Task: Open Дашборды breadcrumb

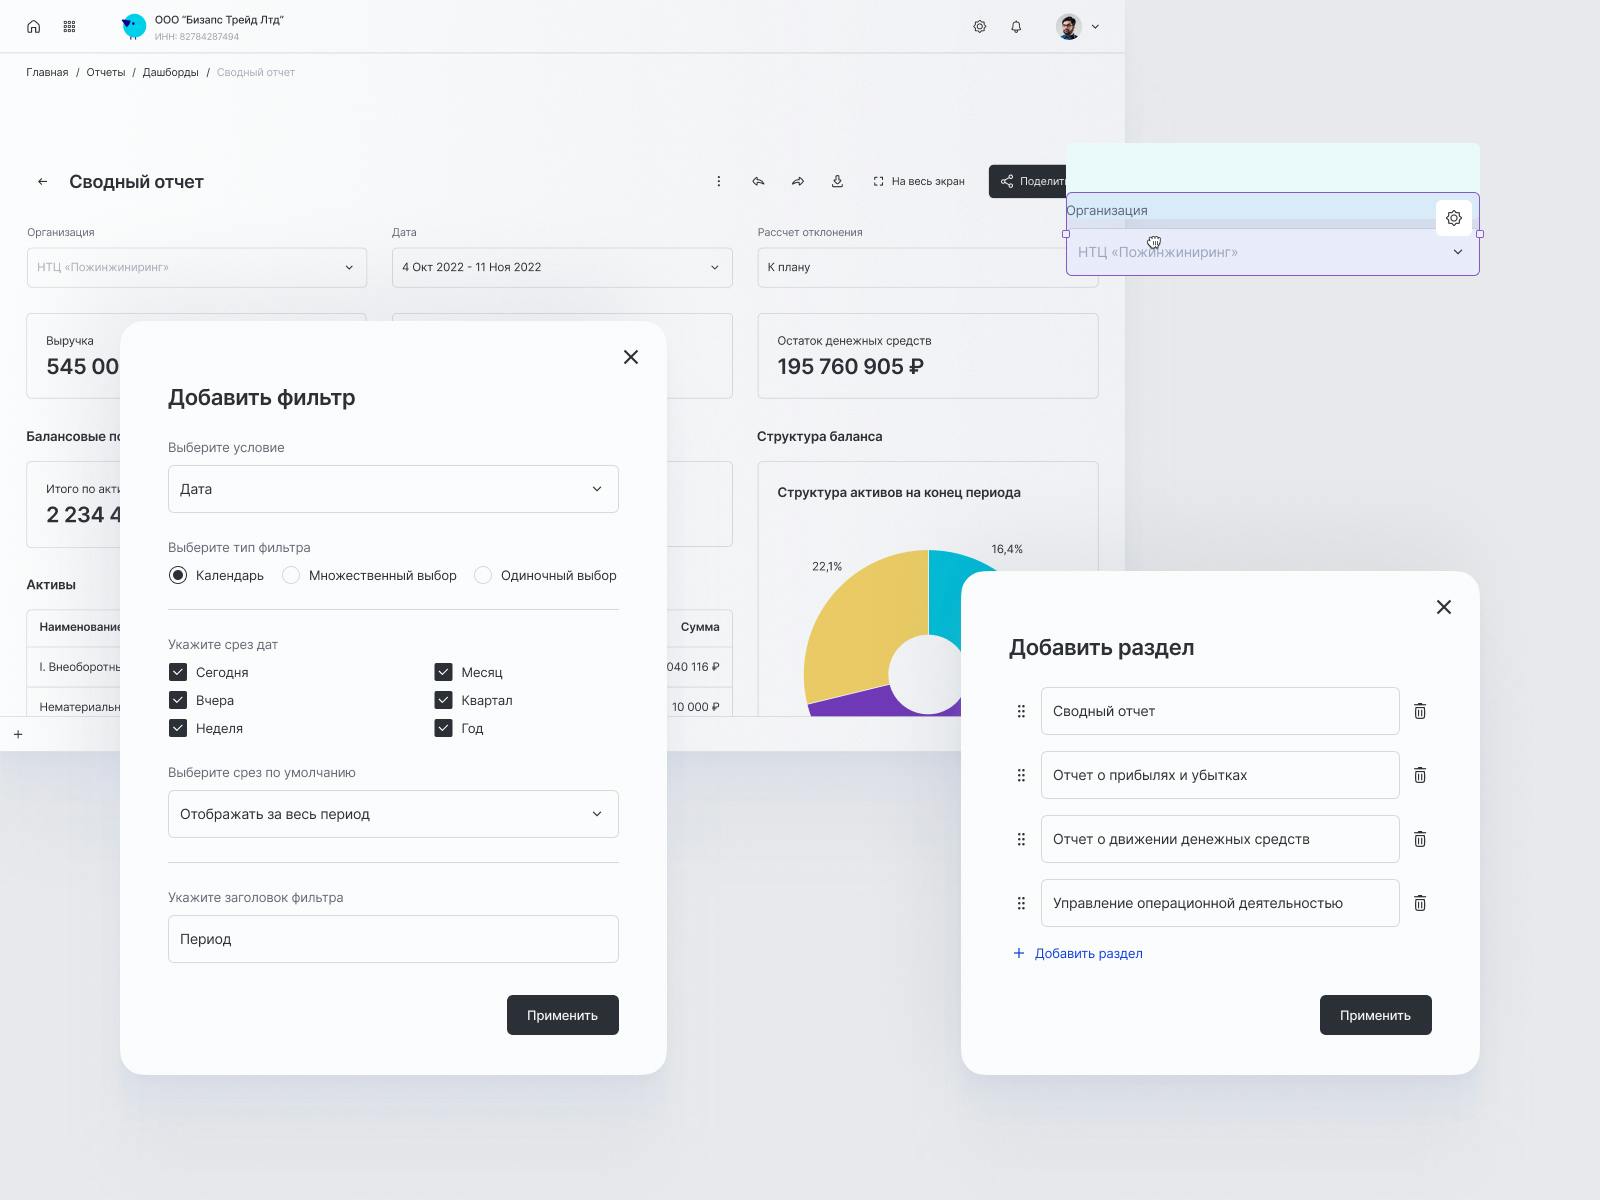Action: (170, 72)
